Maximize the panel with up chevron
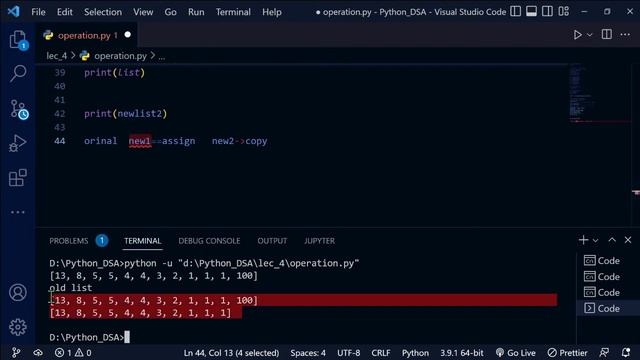This screenshot has width=640, height=360. (x=612, y=240)
